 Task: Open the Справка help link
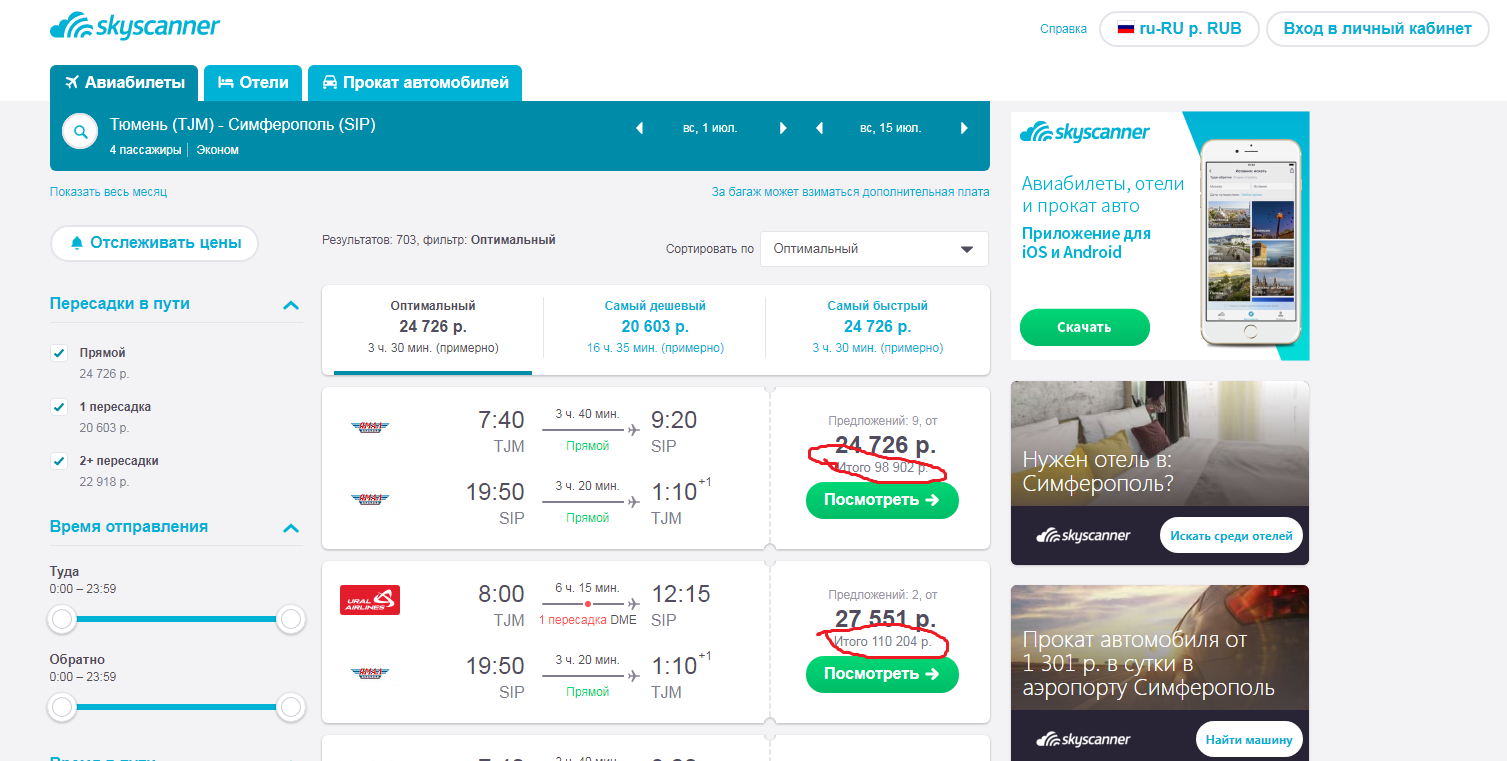(1063, 29)
